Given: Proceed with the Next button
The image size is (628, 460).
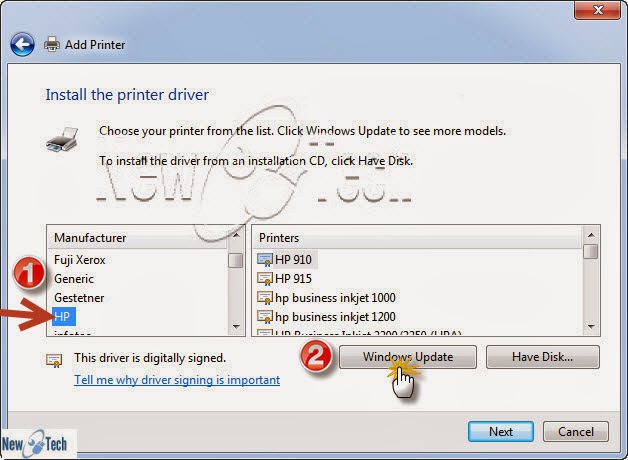Looking at the screenshot, I should (x=501, y=432).
